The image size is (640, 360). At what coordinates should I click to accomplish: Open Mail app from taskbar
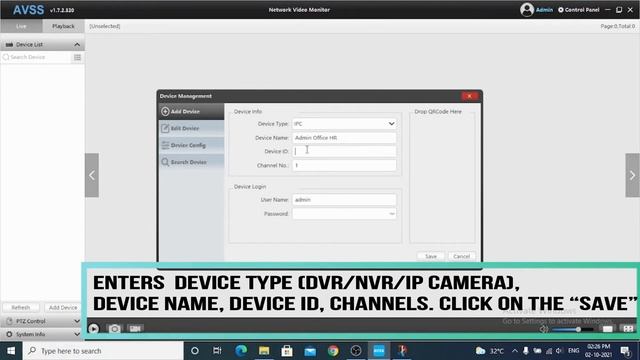pyautogui.click(x=310, y=351)
